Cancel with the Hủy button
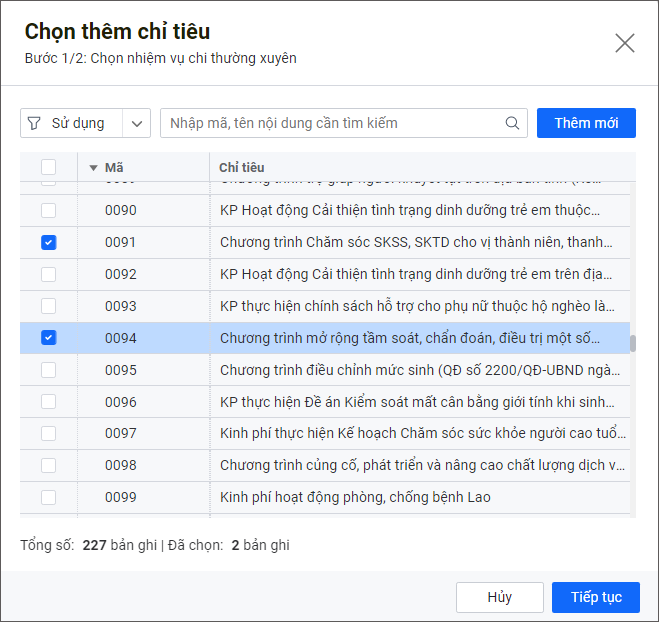Viewport: 659px width, 622px height. tap(499, 597)
